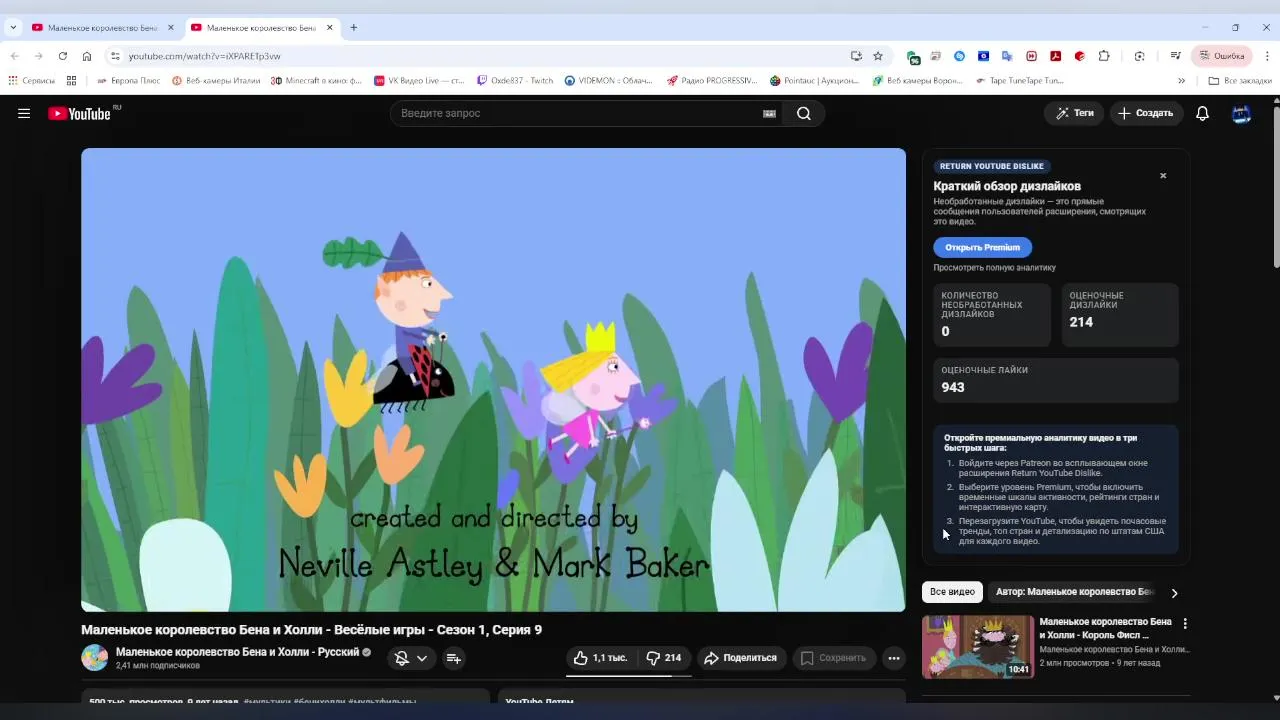Open Европа Плюс bookmark

(x=128, y=81)
